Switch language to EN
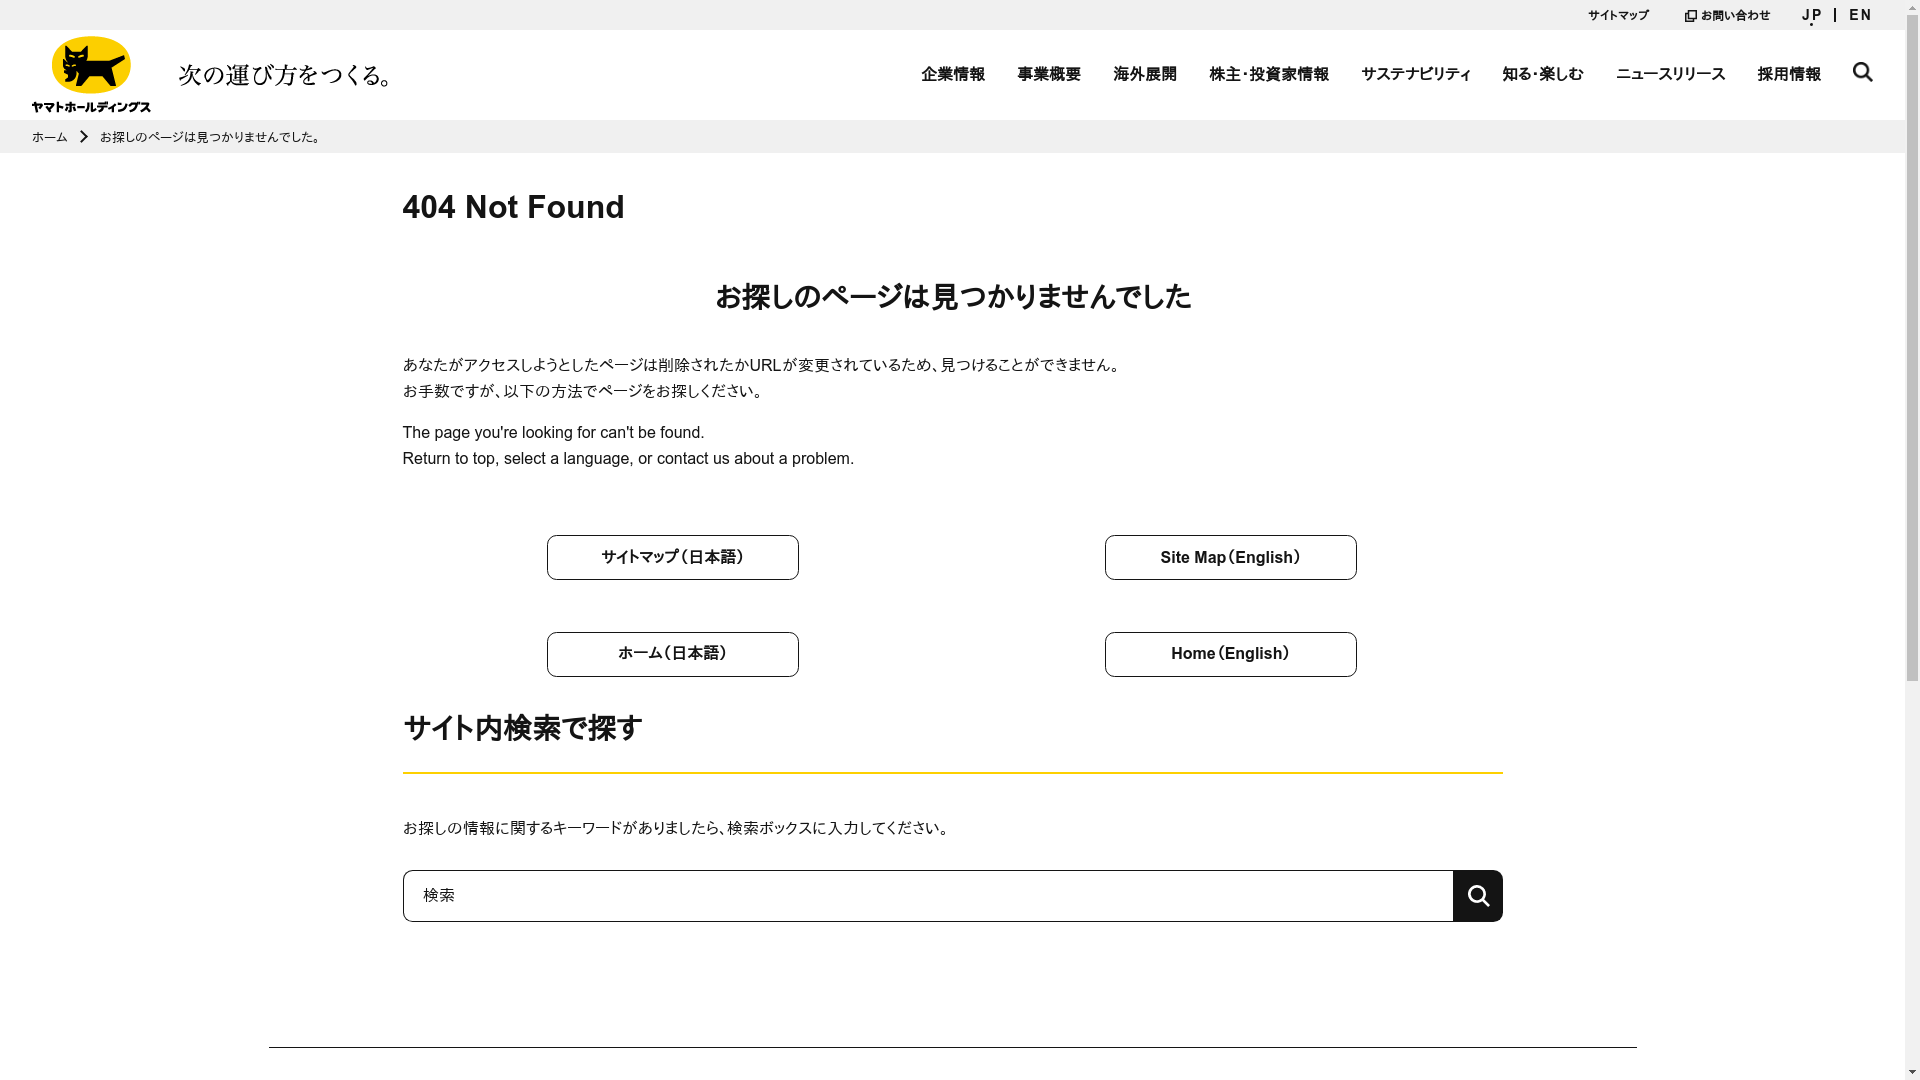 [x=1860, y=15]
